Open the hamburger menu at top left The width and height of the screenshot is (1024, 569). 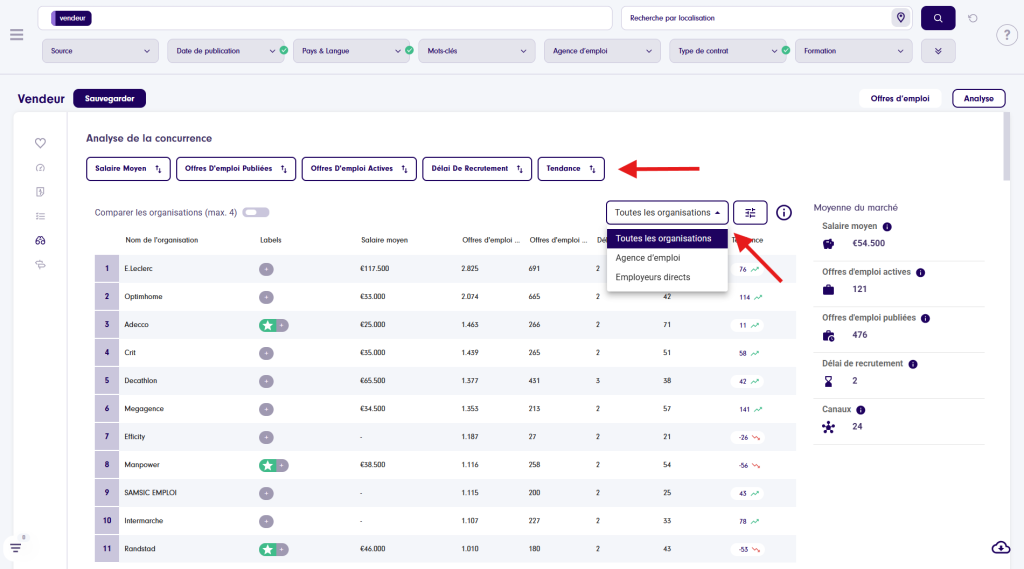pos(16,35)
